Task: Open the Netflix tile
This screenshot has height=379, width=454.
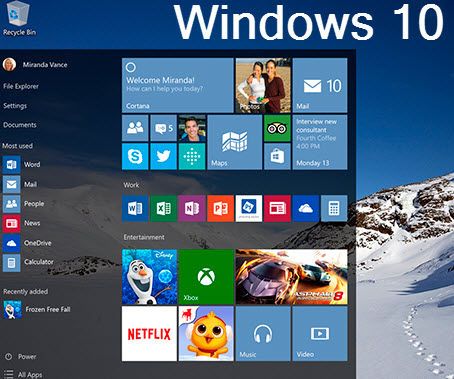Action: tap(149, 334)
